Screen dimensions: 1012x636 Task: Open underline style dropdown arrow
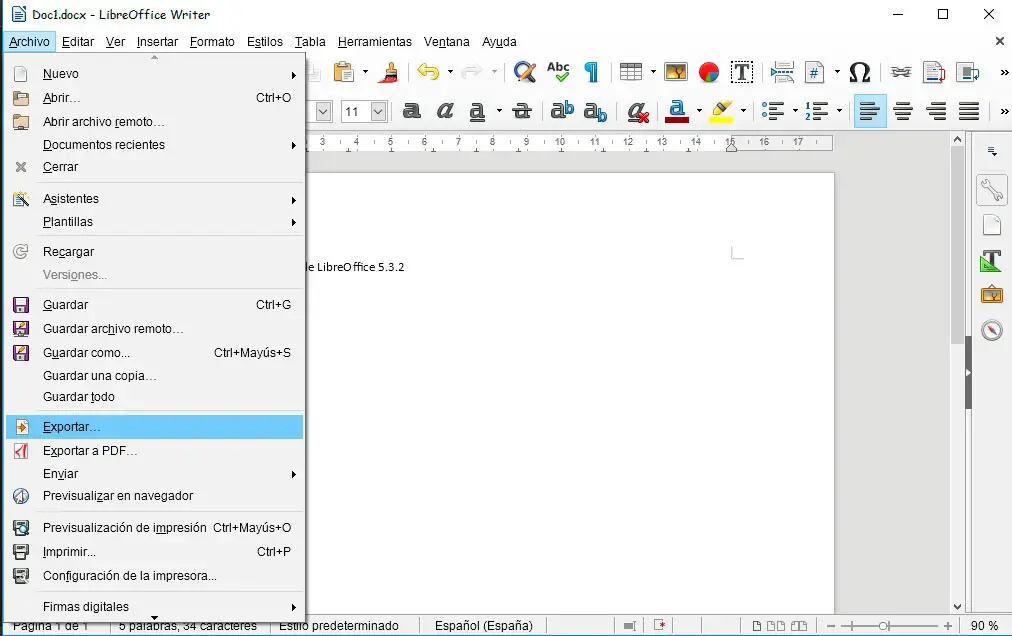[x=499, y=111]
